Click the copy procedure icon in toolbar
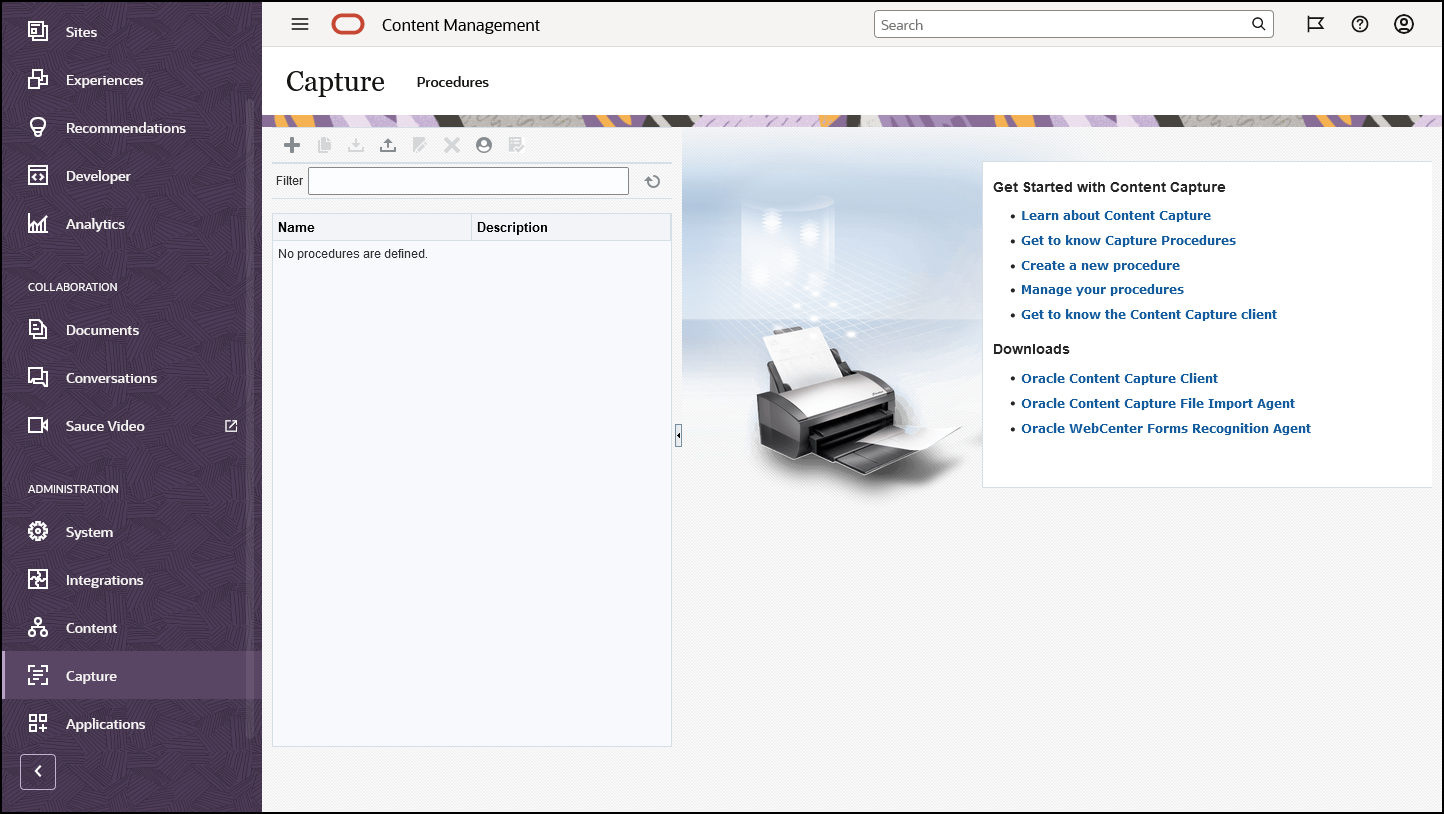Screen dimensions: 1444x814 click(324, 145)
